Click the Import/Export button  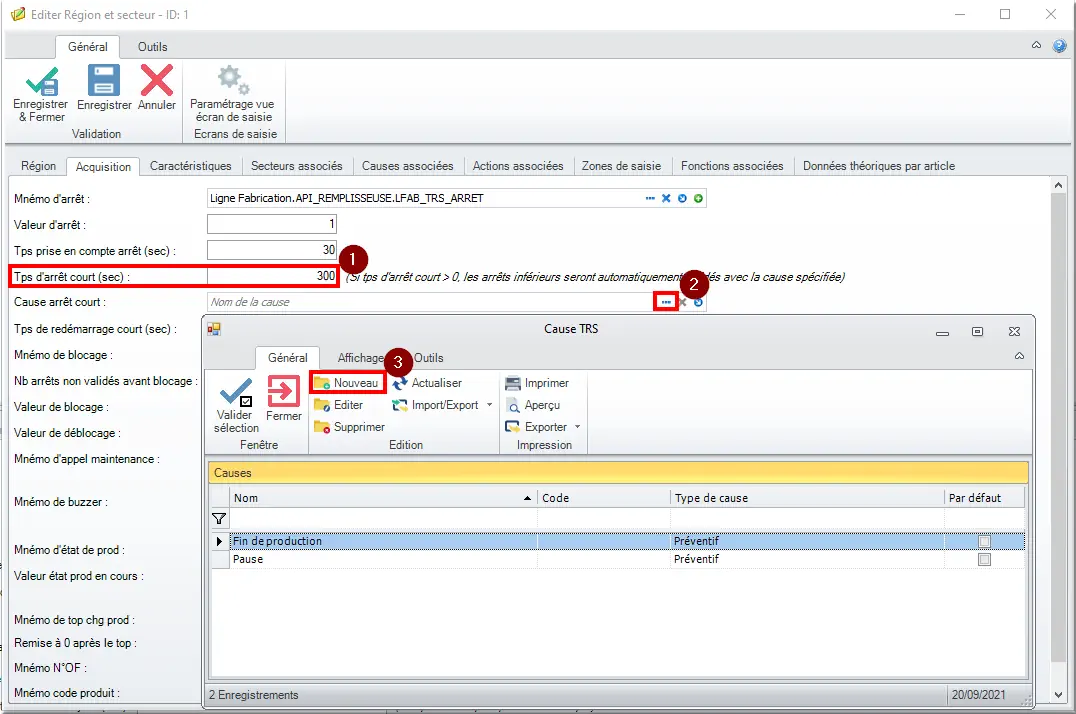click(435, 405)
